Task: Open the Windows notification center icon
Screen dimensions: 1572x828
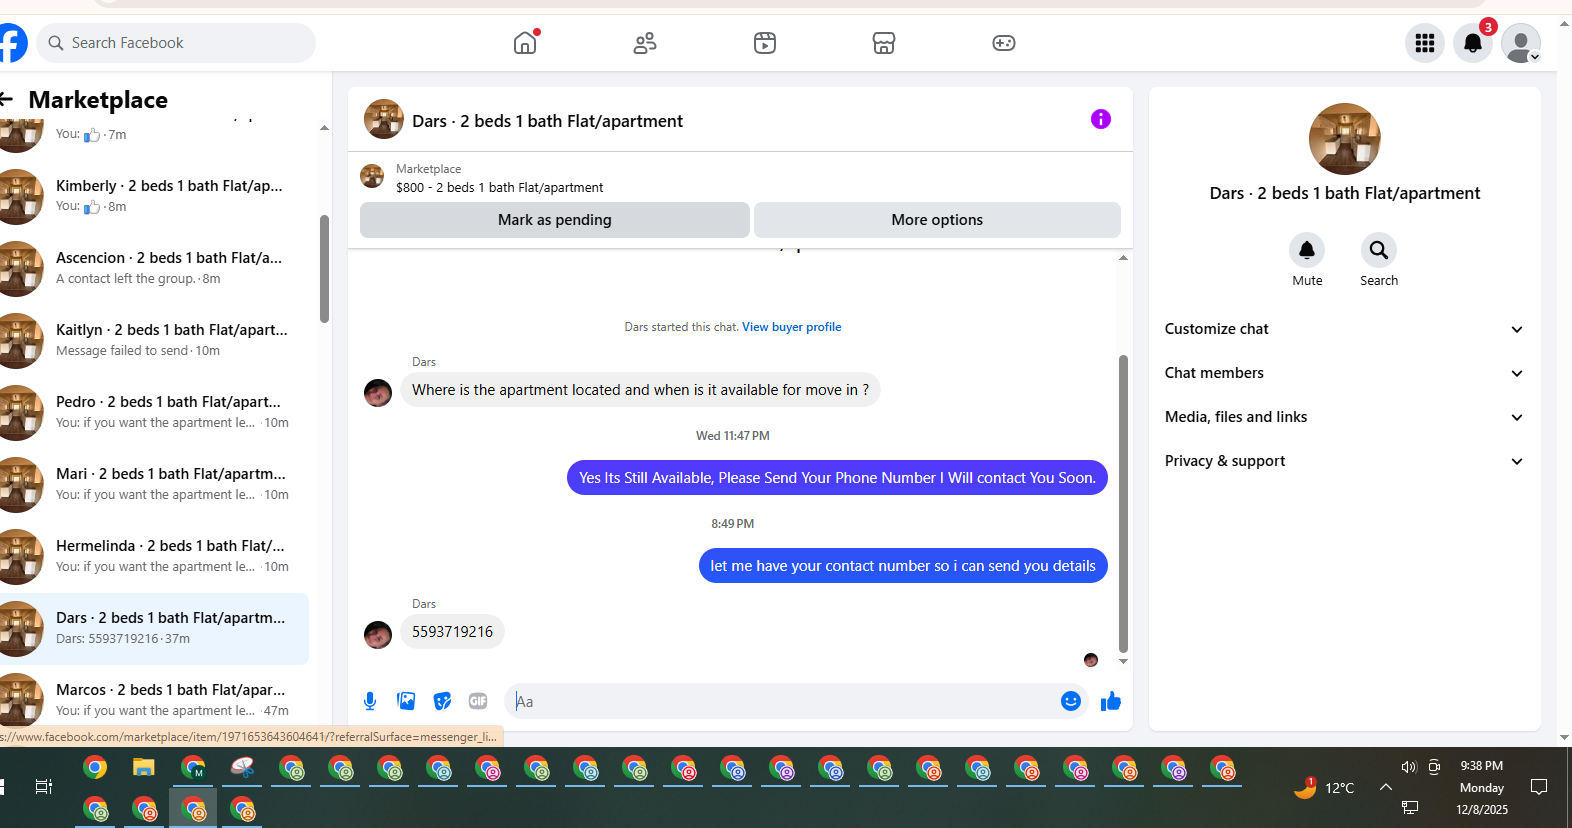Action: click(x=1539, y=787)
